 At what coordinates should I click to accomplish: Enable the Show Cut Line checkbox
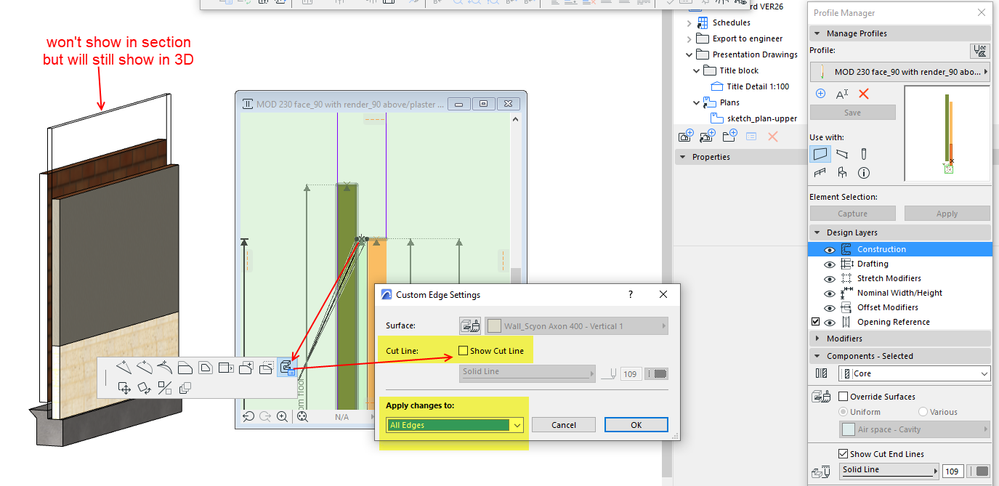(463, 350)
